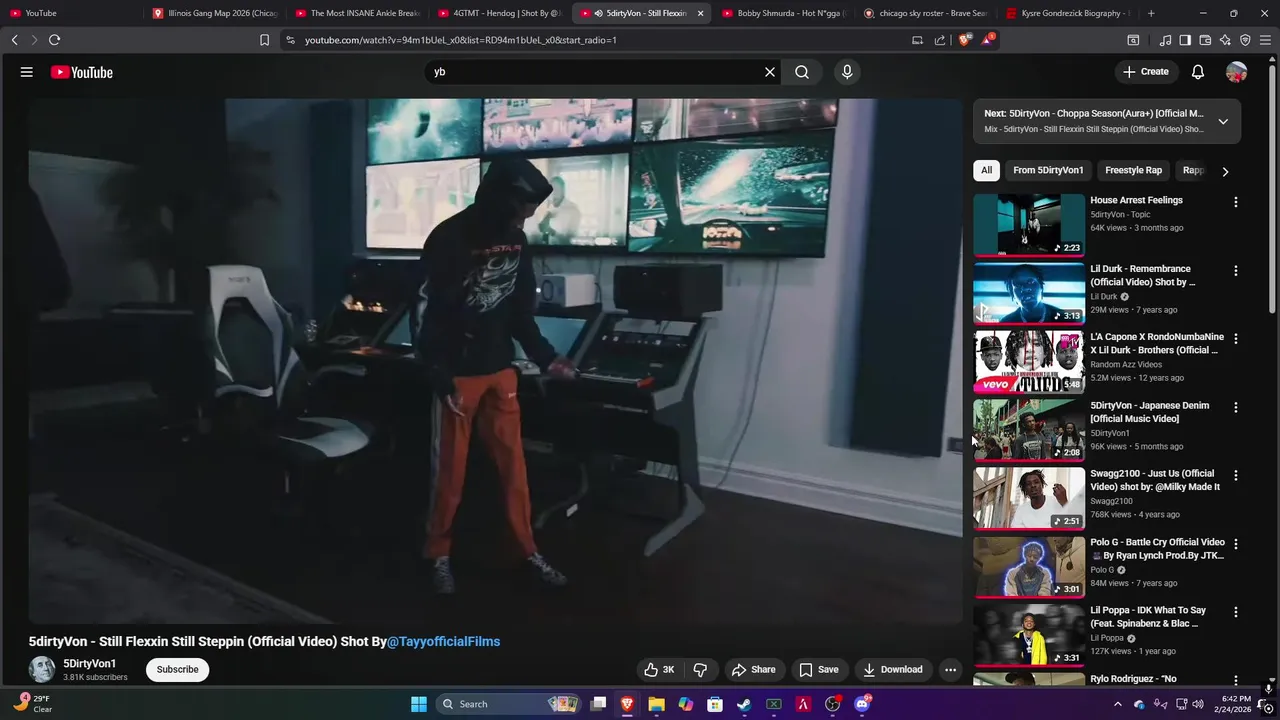This screenshot has height=720, width=1280.
Task: Switch to Bobby Shmurda tab
Action: pos(785,13)
